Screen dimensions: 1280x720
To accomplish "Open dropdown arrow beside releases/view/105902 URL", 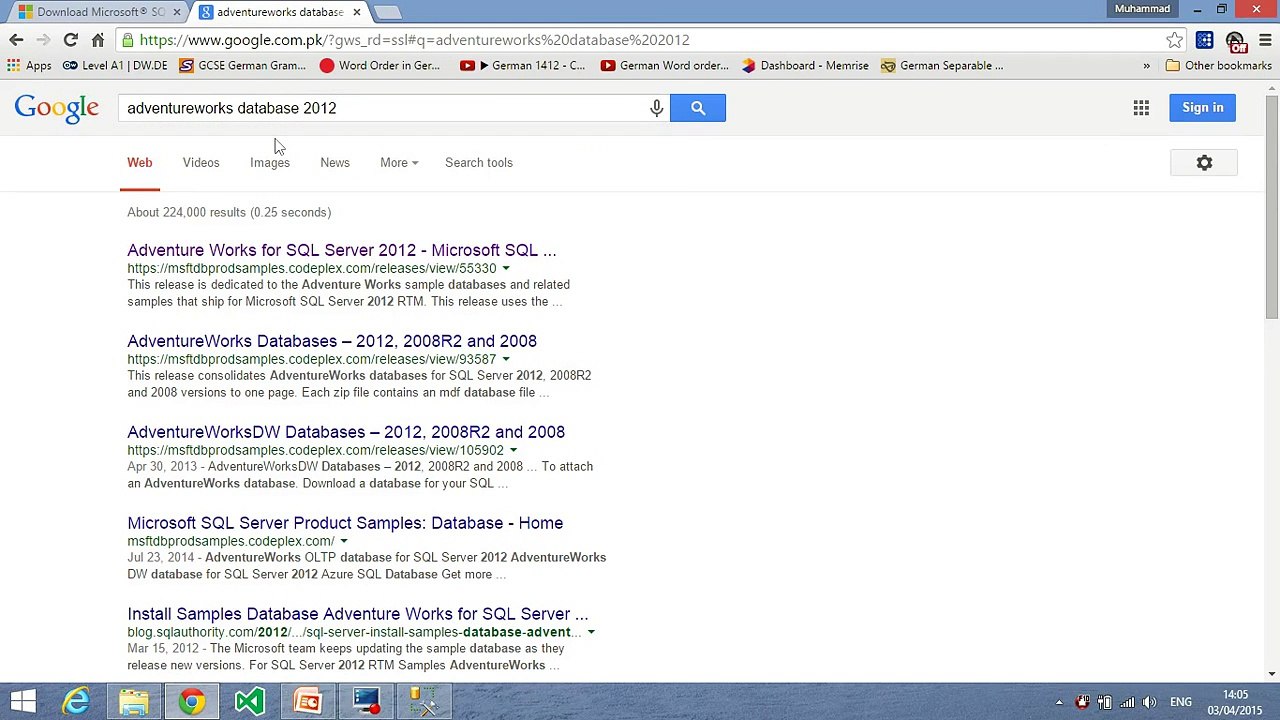I will click(x=514, y=450).
